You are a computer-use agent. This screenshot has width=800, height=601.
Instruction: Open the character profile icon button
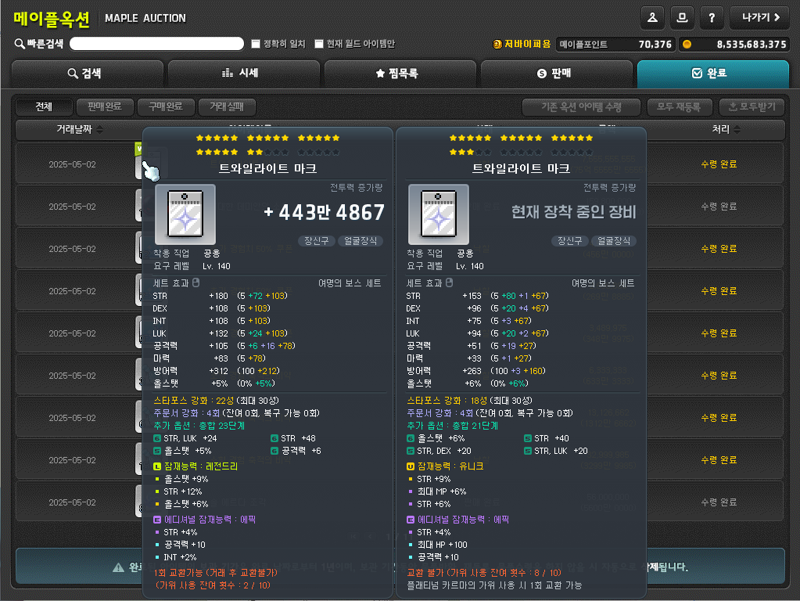pos(652,18)
